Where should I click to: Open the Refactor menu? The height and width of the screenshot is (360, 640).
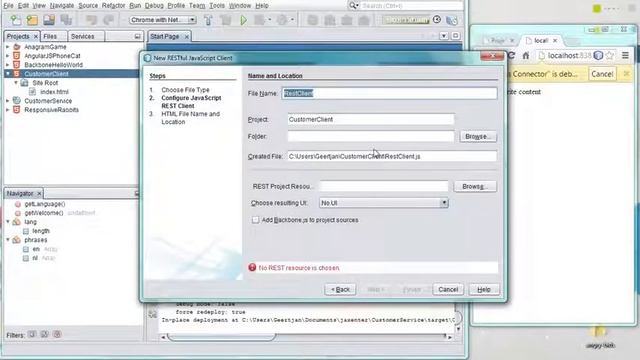113,5
